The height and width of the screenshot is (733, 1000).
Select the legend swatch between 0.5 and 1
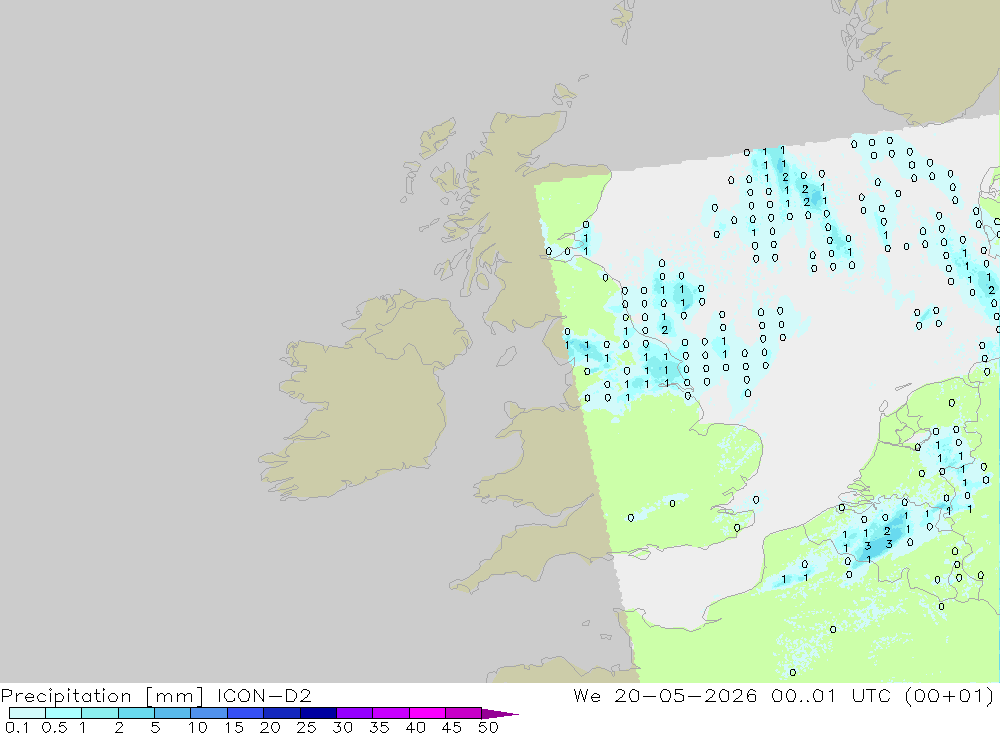coord(64,713)
